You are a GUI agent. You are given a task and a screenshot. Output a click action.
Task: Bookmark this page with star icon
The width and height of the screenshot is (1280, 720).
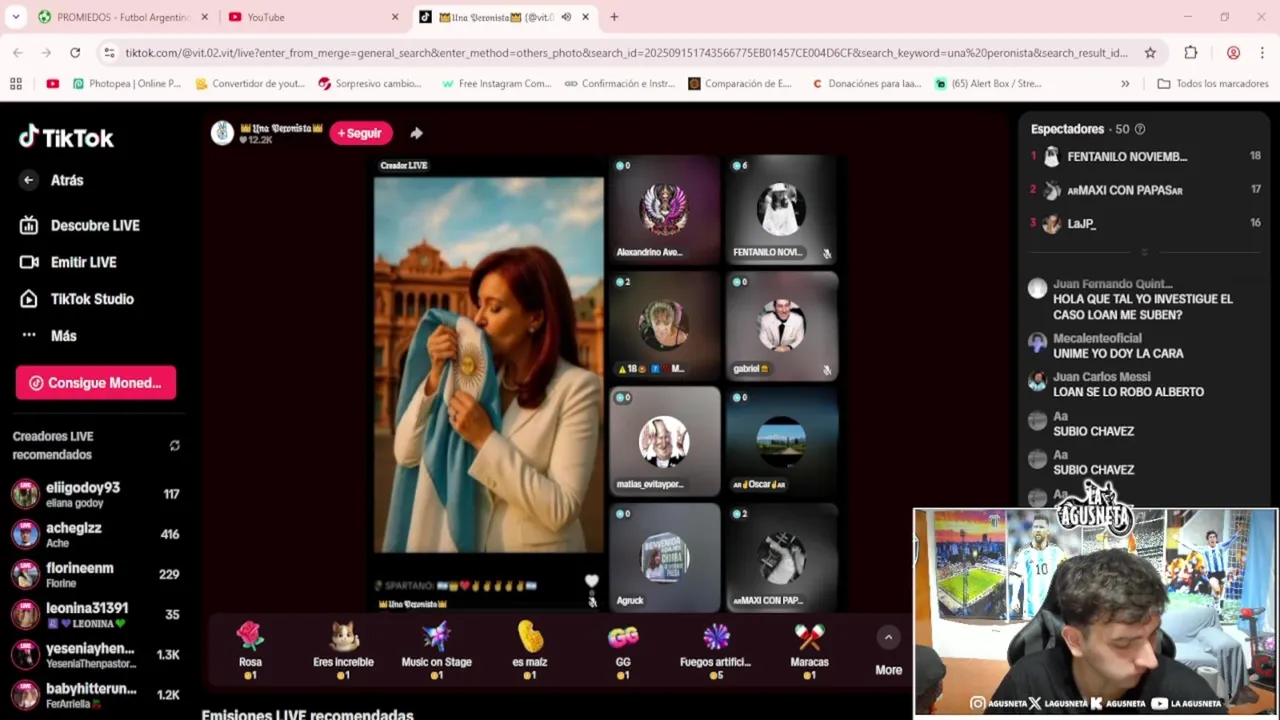tap(1150, 53)
